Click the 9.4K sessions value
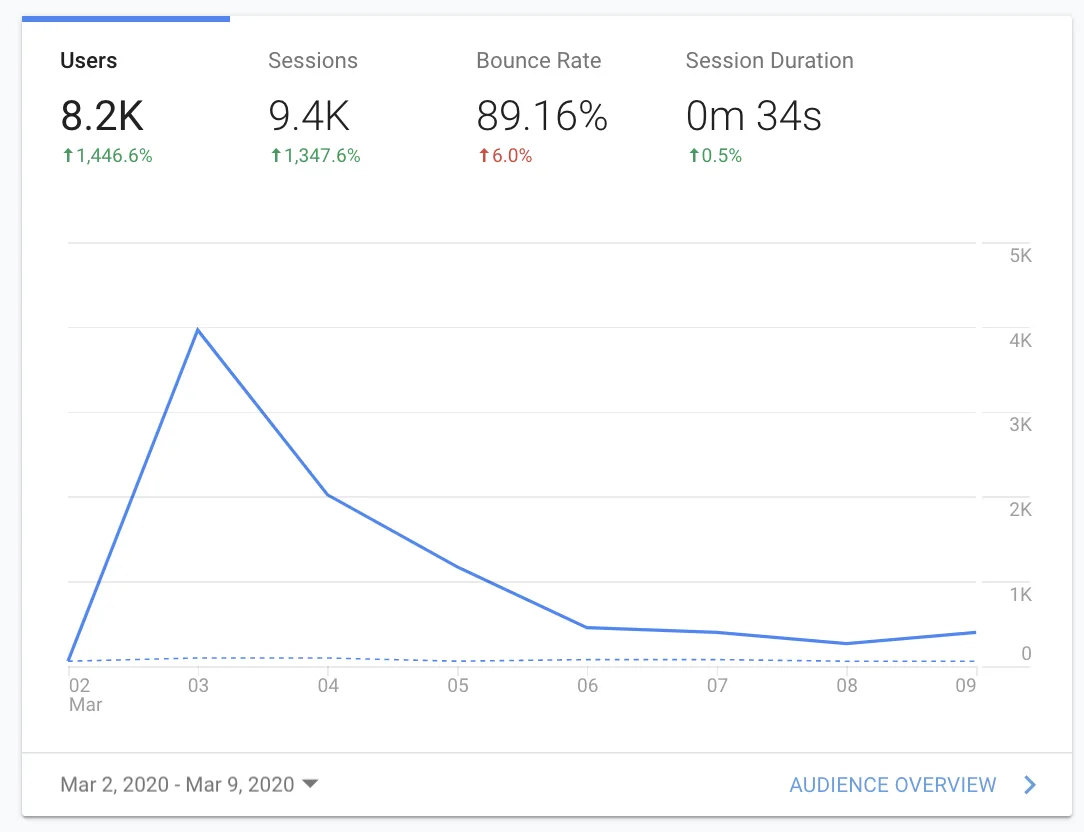This screenshot has height=832, width=1084. 309,115
